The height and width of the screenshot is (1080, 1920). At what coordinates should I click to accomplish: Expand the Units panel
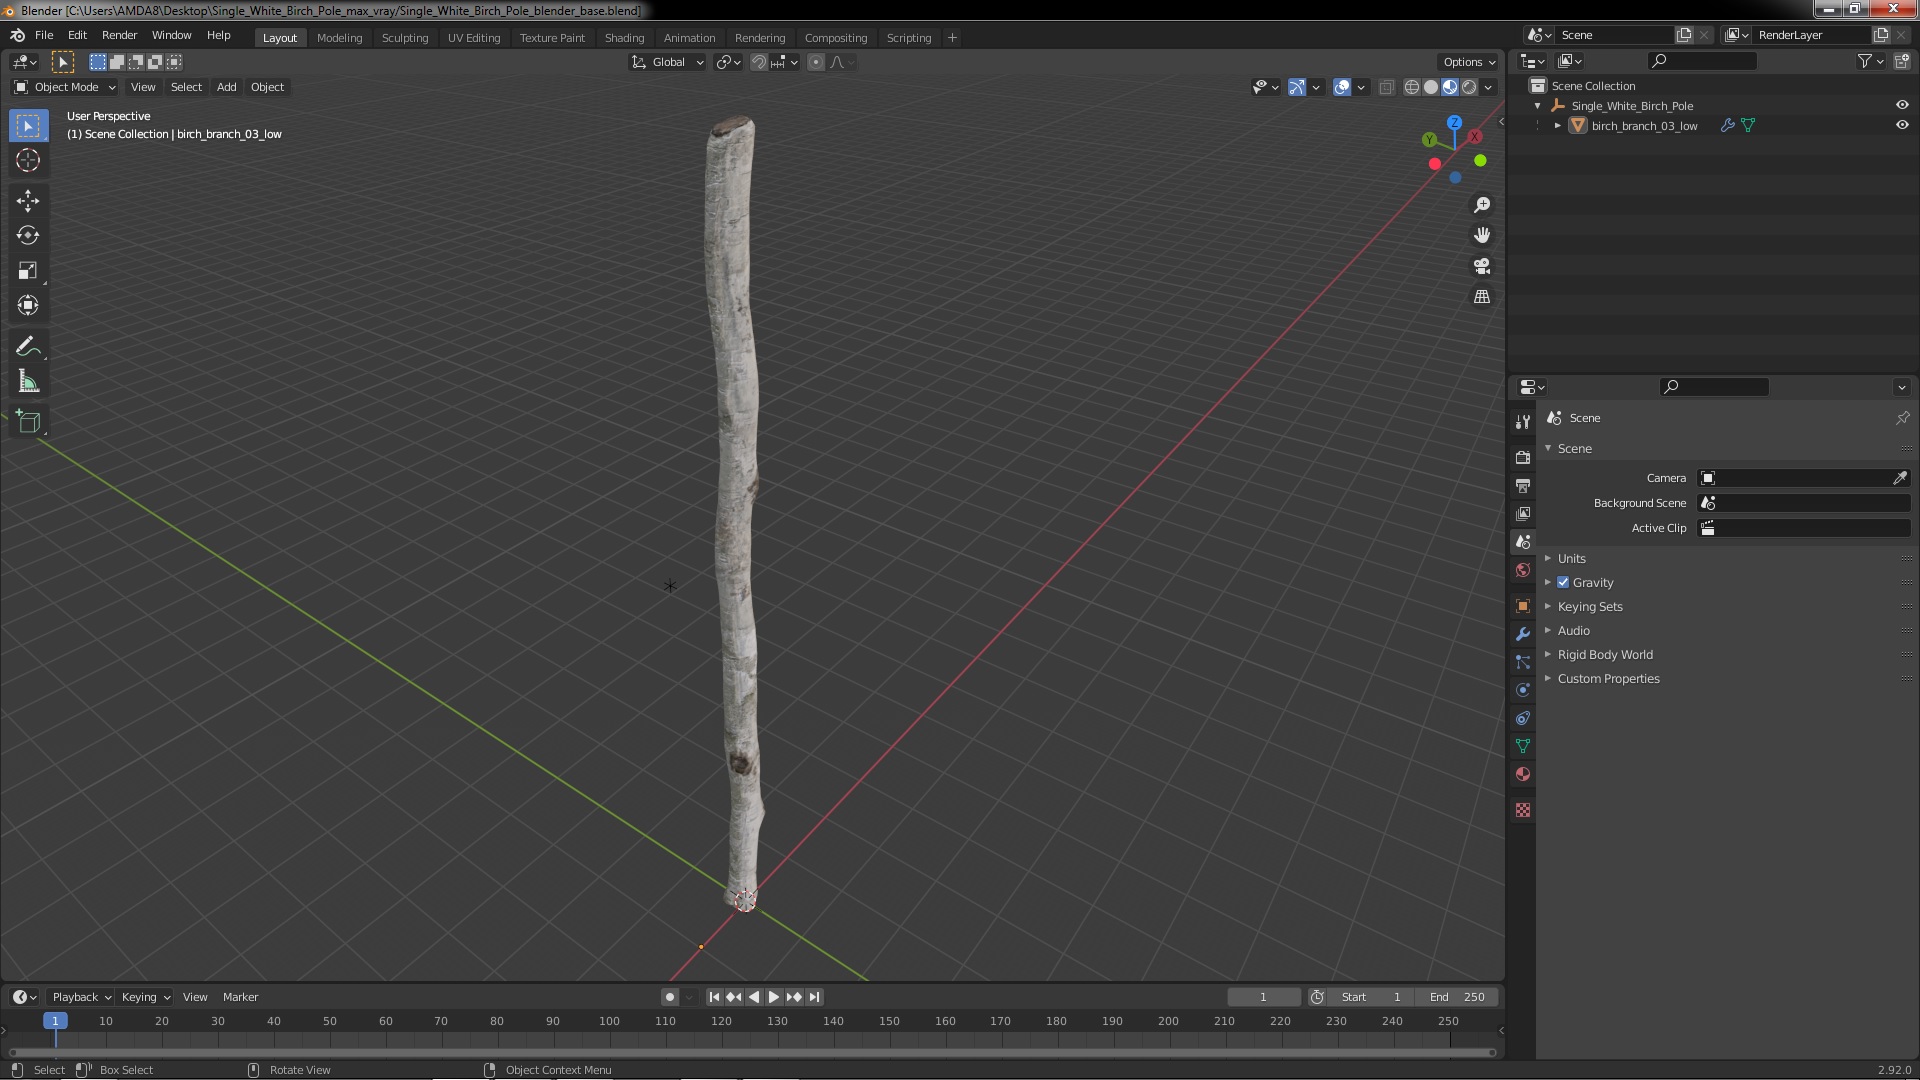tap(1571, 558)
